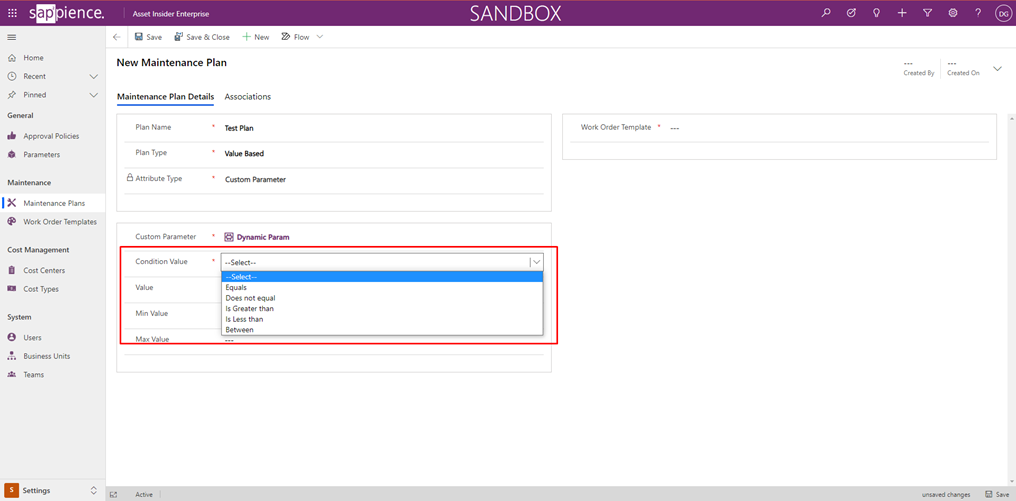Open the advanced find filter icon
Viewport: 1016px width, 501px height.
(x=927, y=13)
